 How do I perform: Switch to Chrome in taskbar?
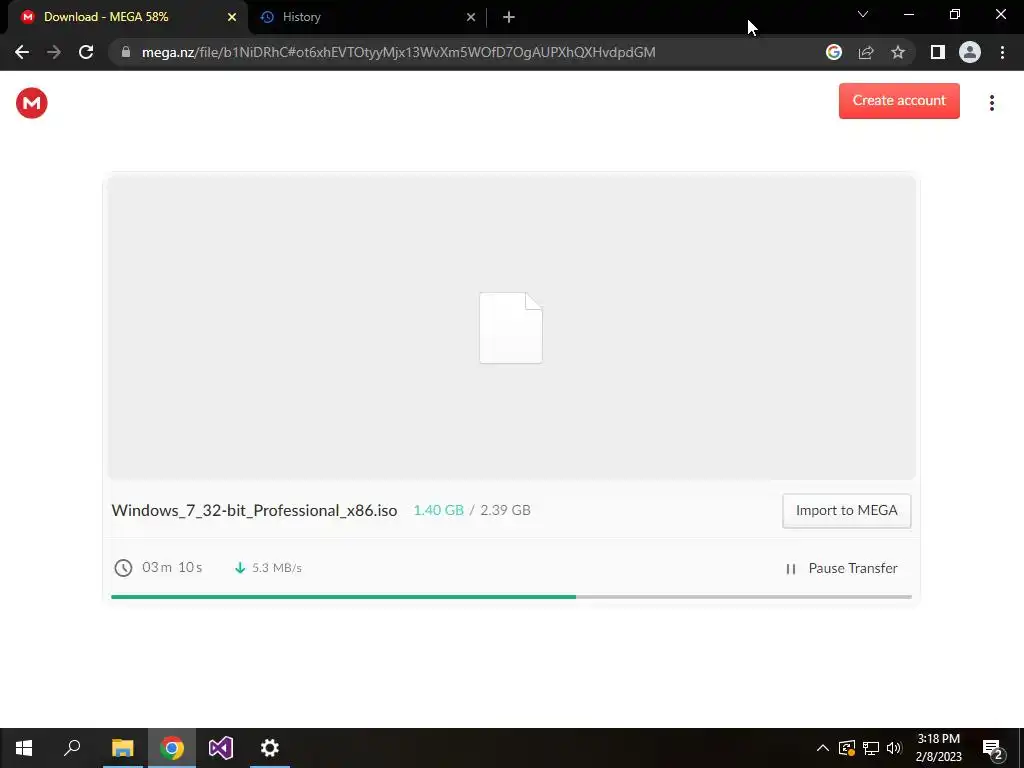click(172, 748)
